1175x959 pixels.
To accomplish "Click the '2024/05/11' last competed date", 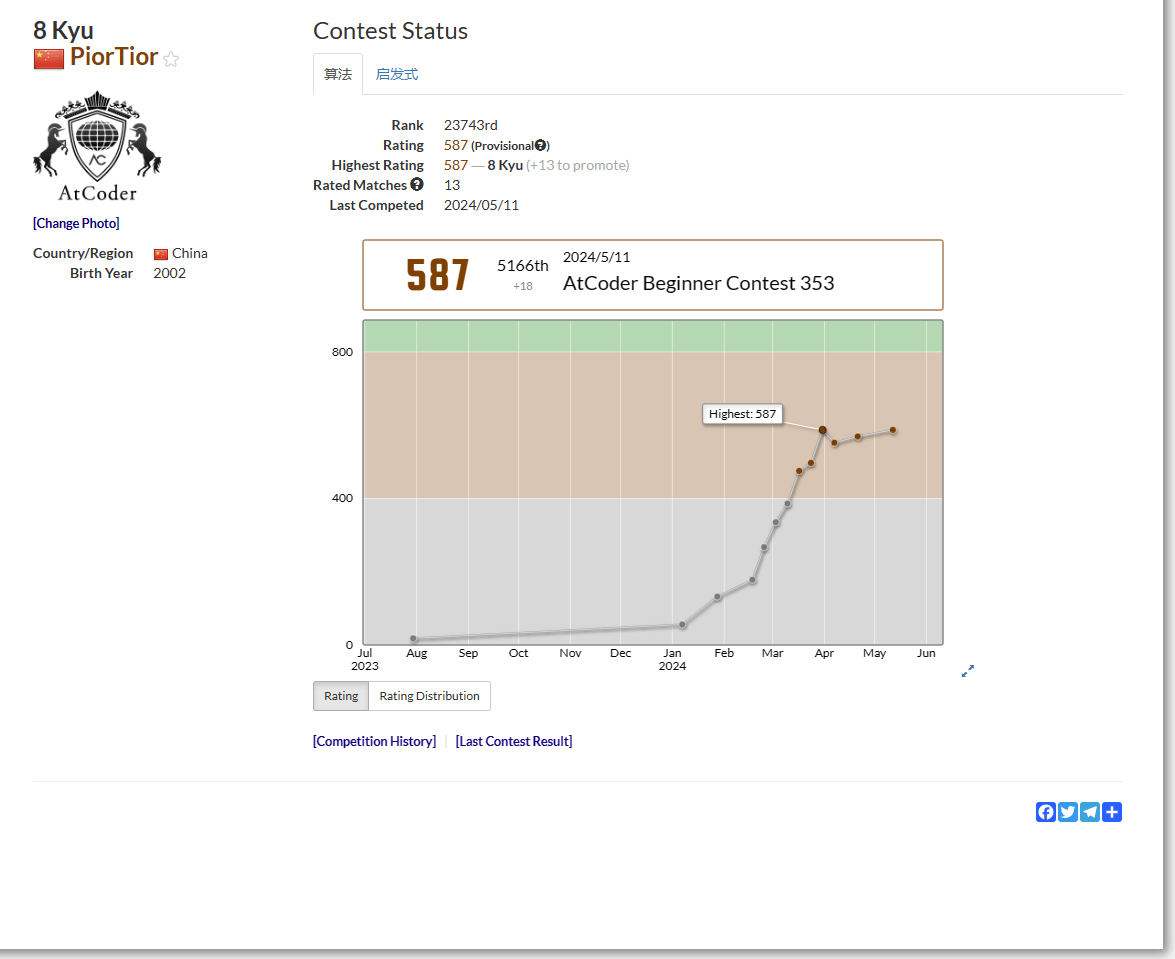I will coord(481,205).
